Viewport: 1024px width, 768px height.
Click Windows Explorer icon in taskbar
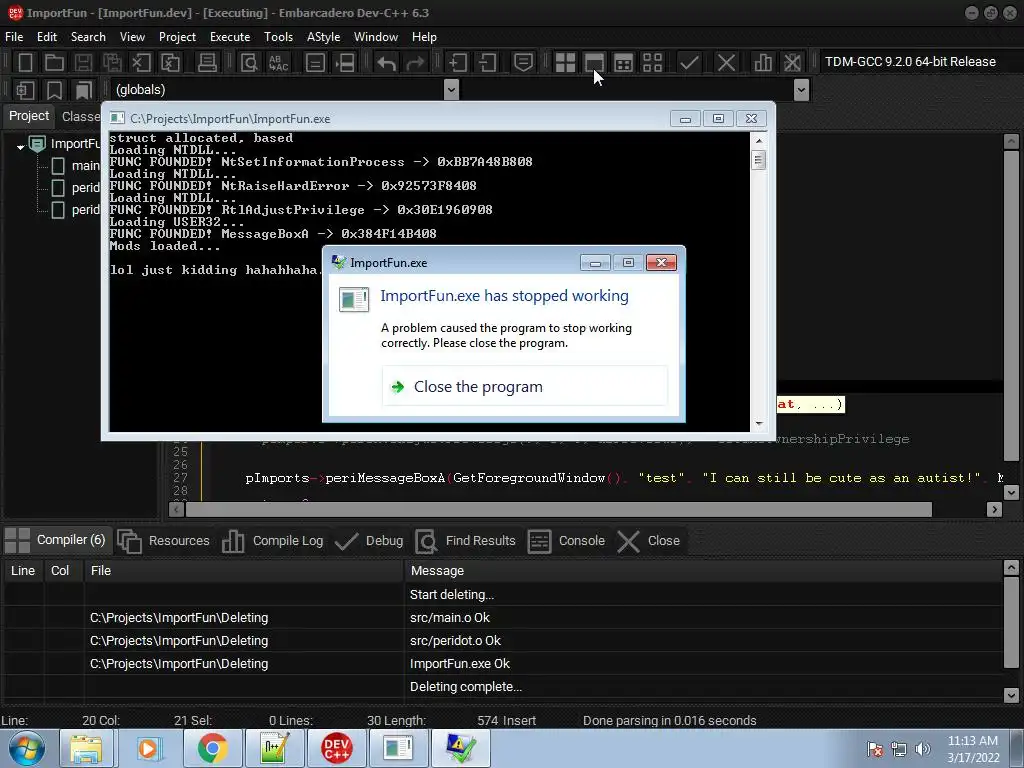pyautogui.click(x=86, y=748)
